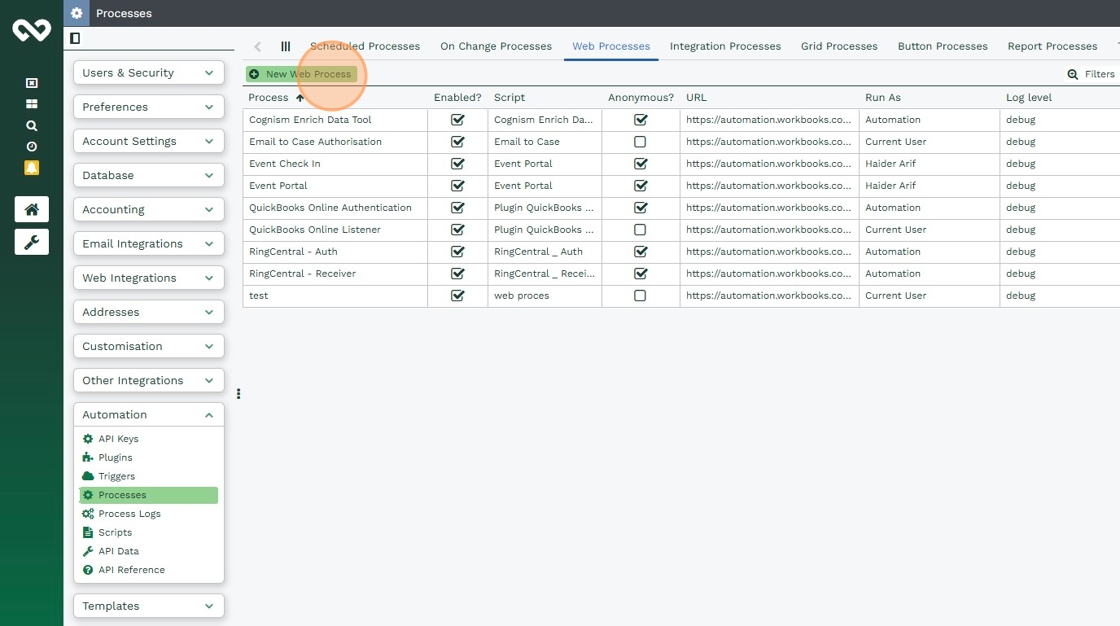Enable Anonymous checkbox for test process
The image size is (1120, 626).
pos(640,296)
